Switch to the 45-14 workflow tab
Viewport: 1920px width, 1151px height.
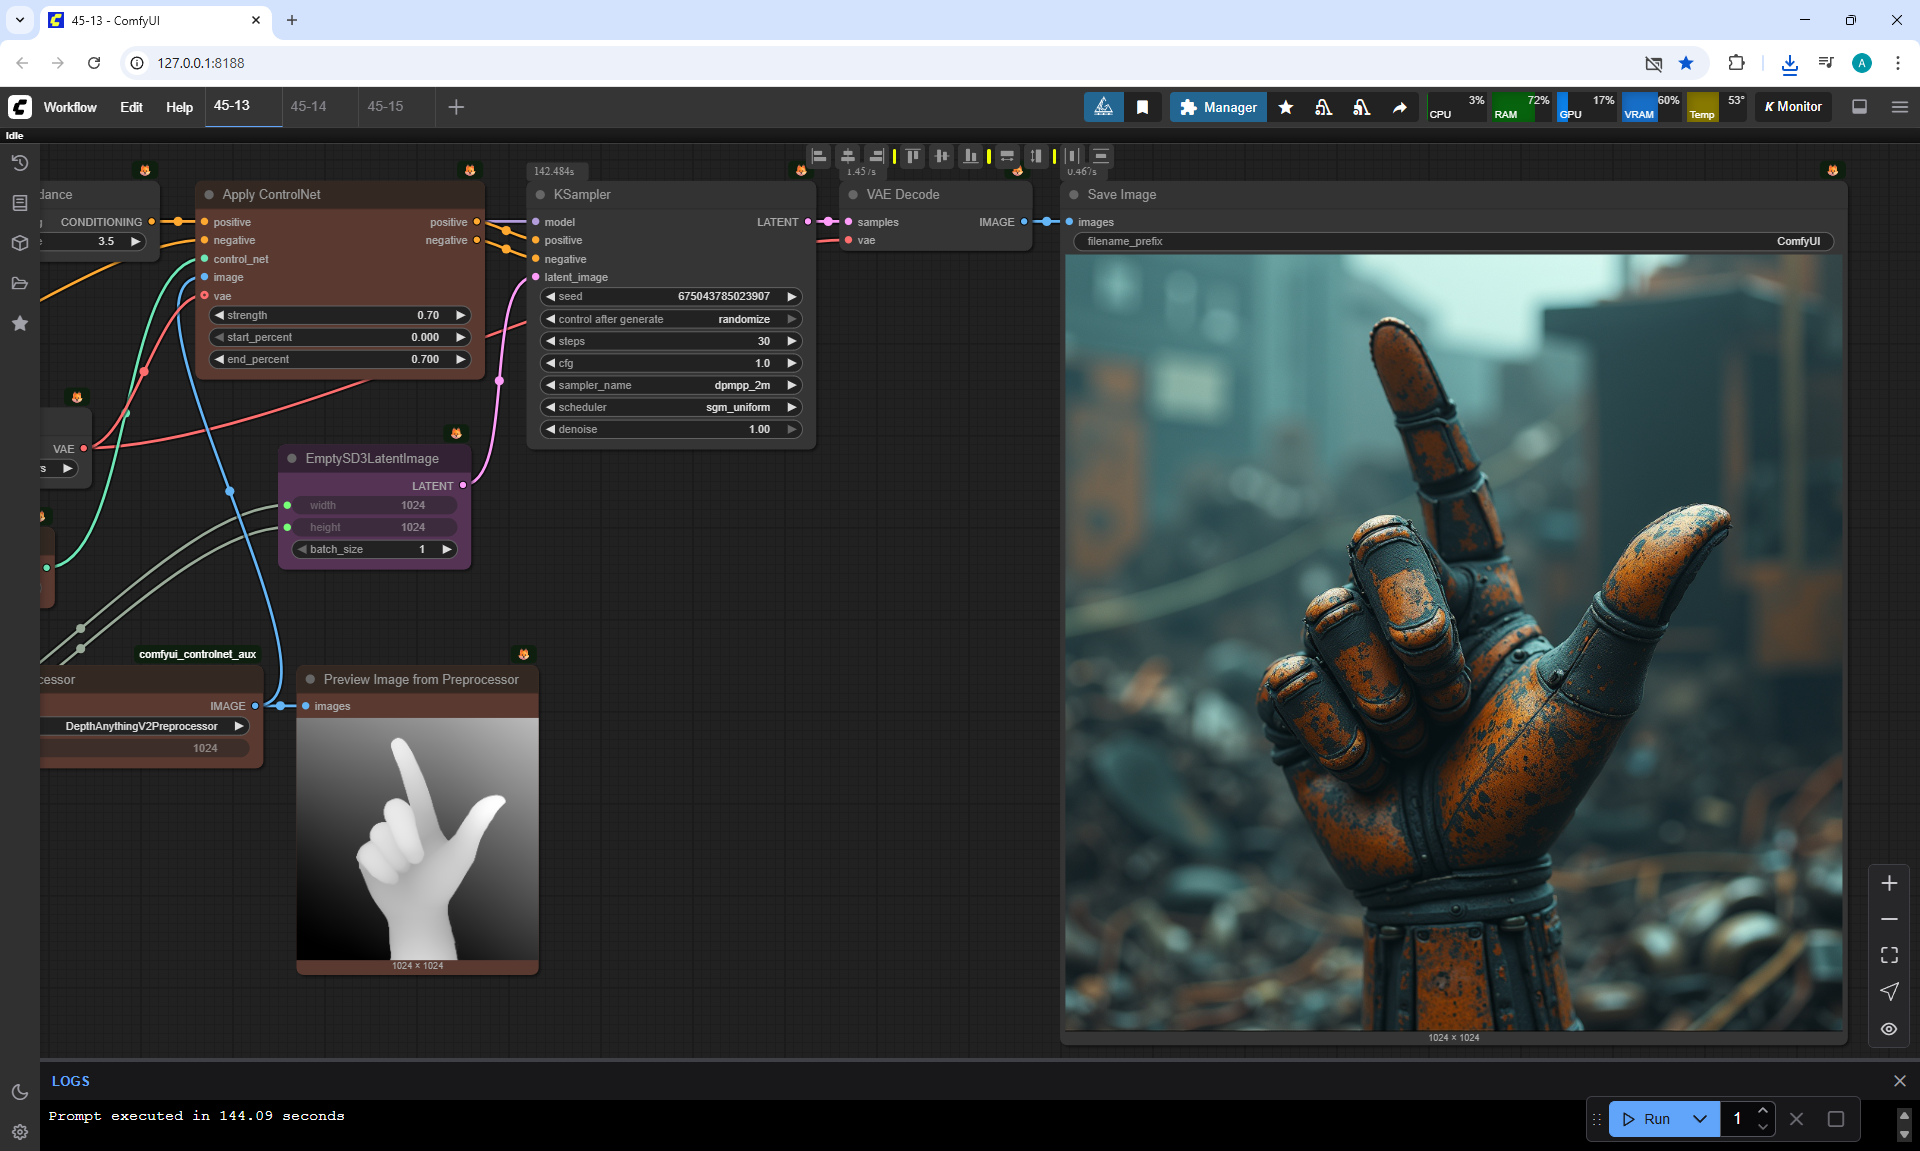pyautogui.click(x=309, y=106)
